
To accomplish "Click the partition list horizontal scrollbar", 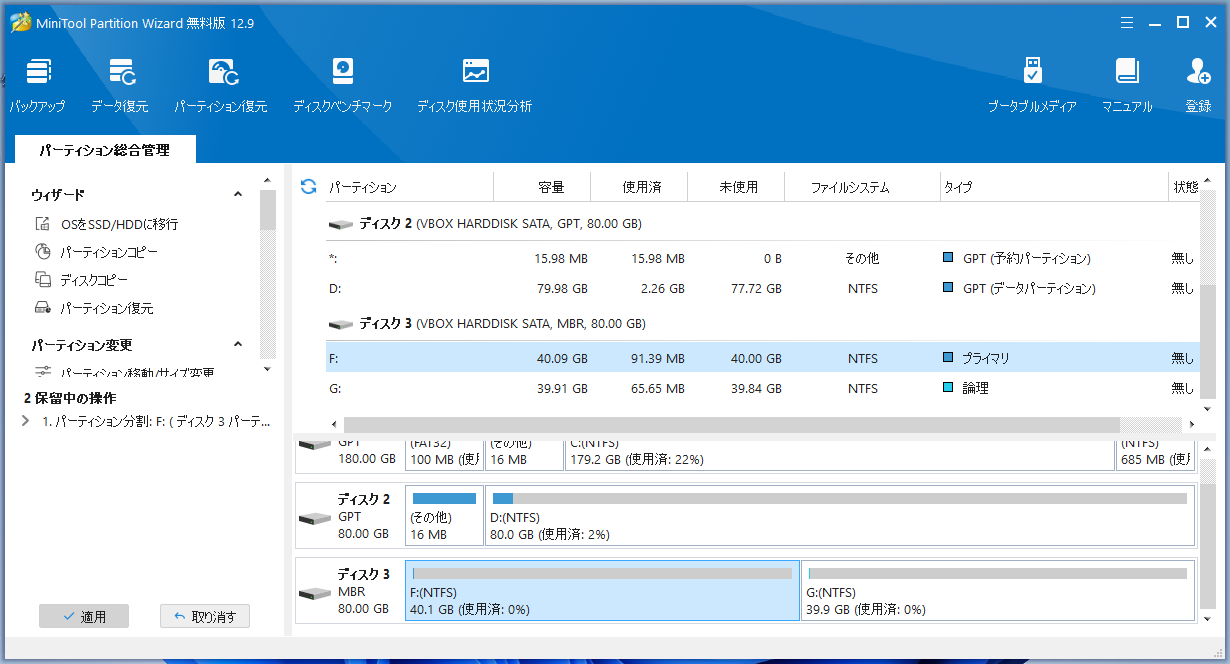I will pyautogui.click(x=732, y=425).
